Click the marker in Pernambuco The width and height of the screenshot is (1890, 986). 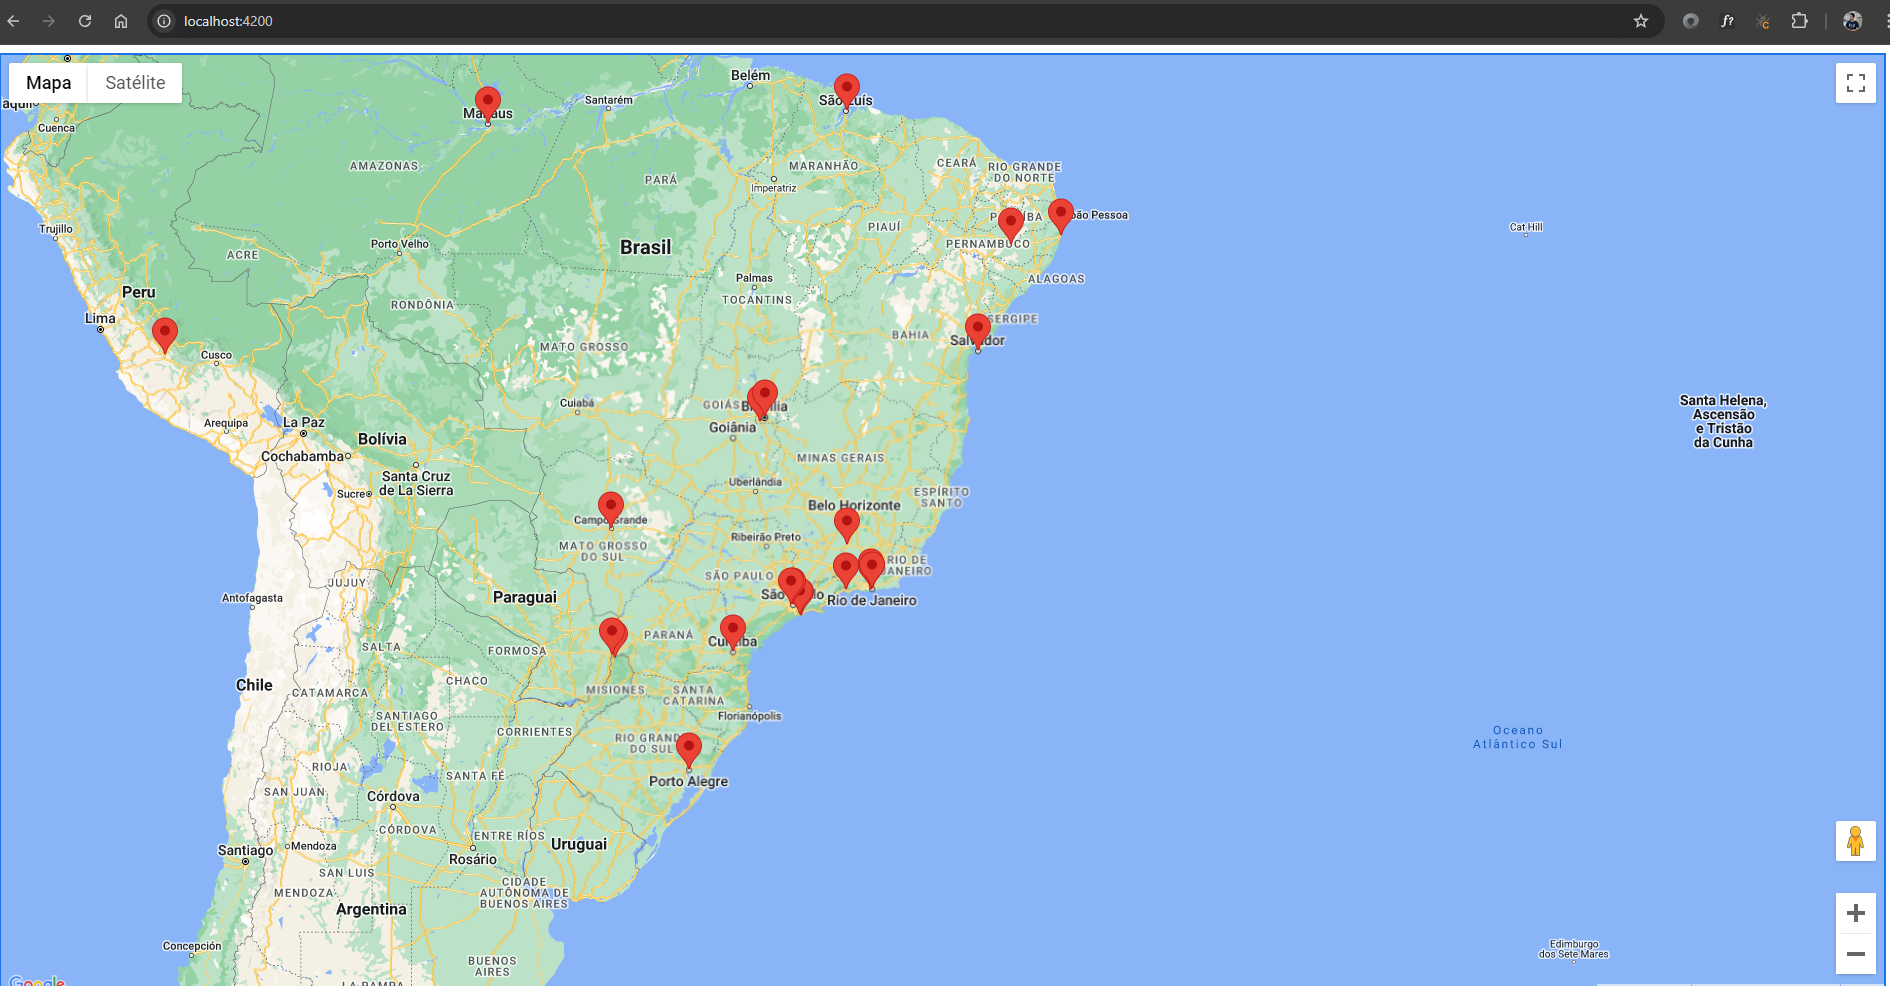pos(1011,226)
